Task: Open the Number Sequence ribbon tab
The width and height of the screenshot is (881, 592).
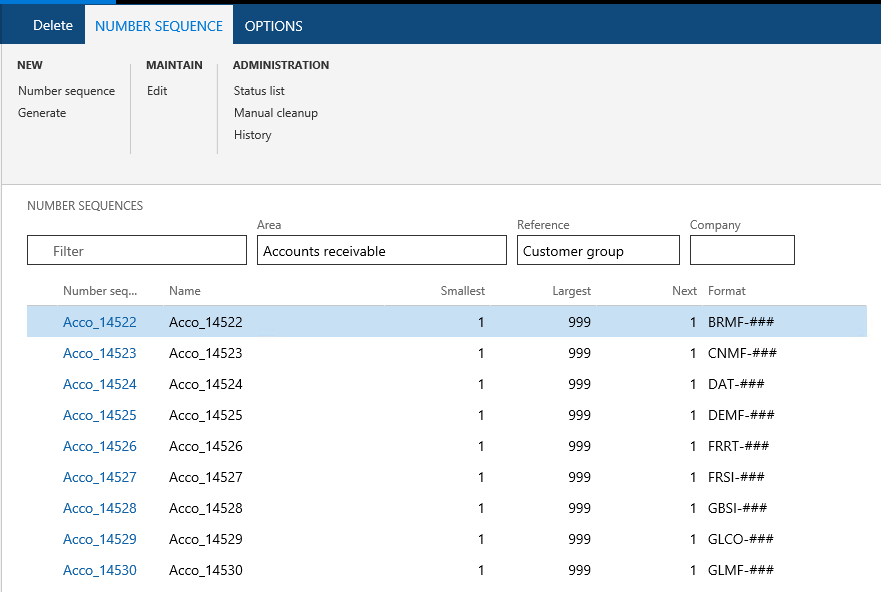Action: pos(158,26)
